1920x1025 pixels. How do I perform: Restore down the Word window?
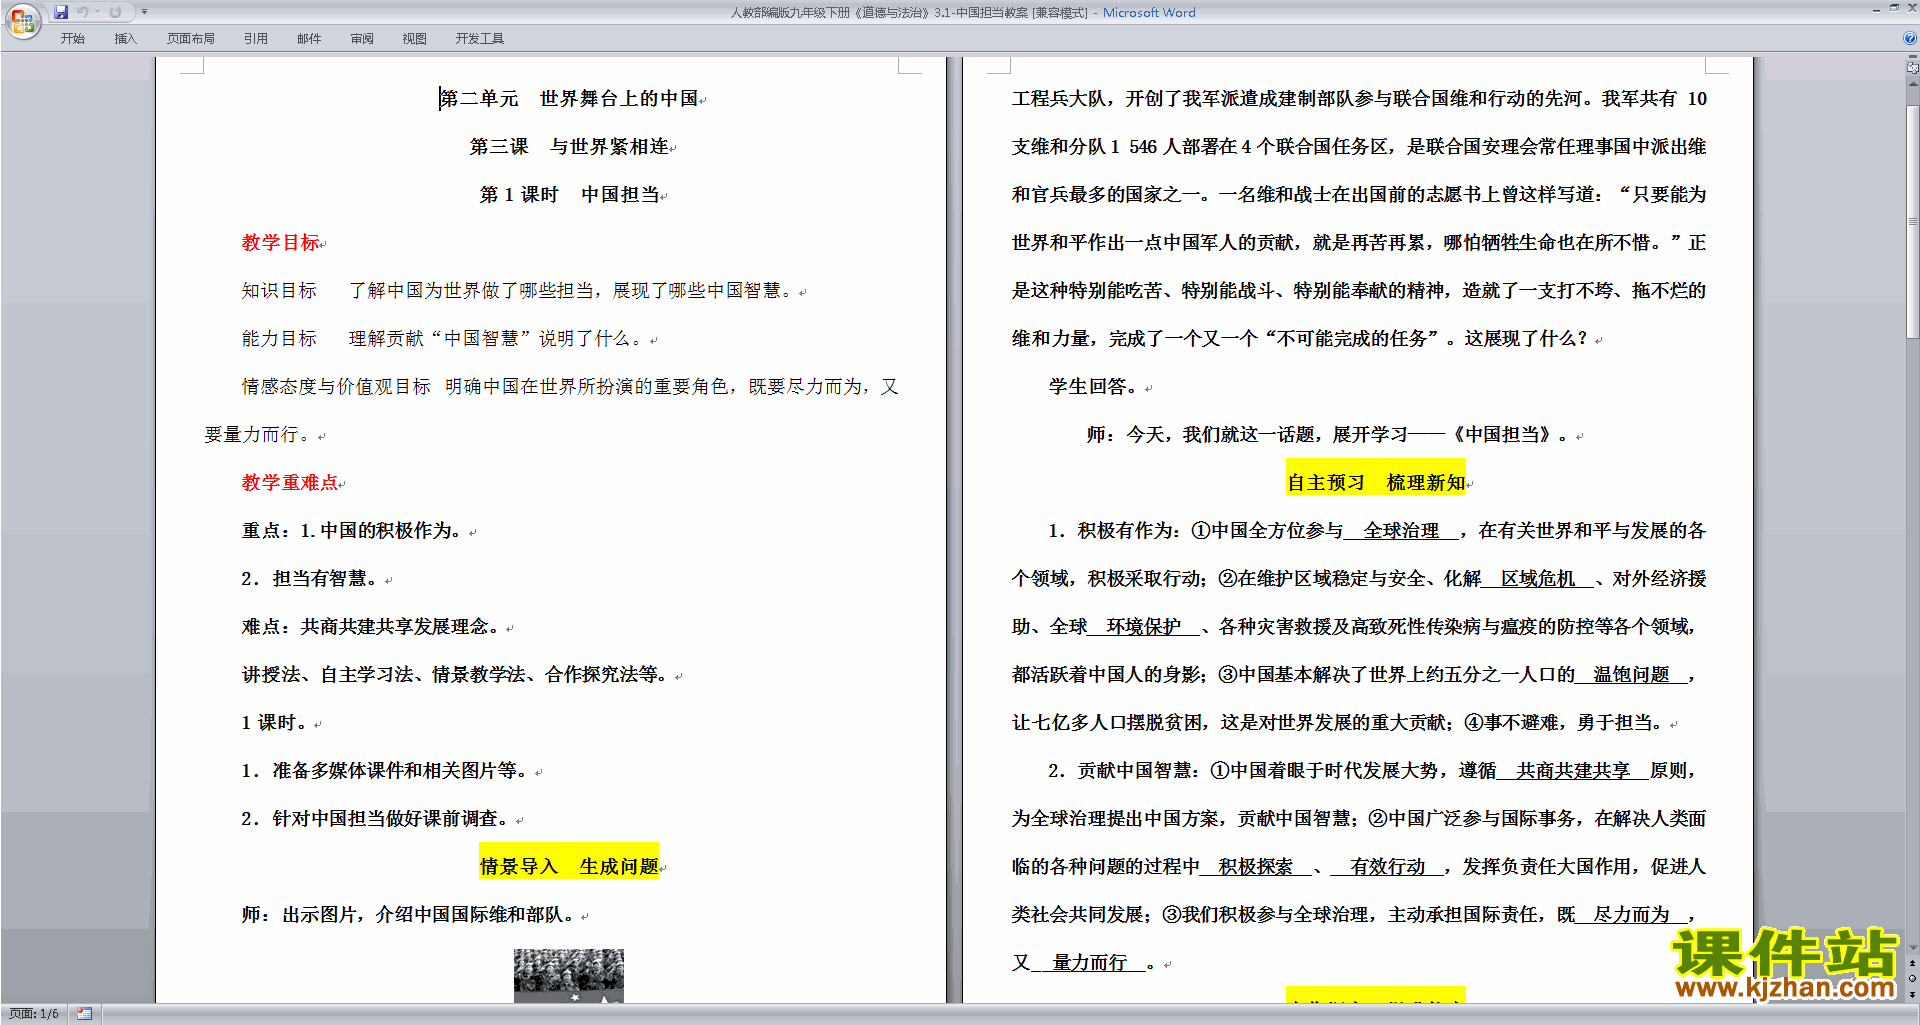[1894, 9]
